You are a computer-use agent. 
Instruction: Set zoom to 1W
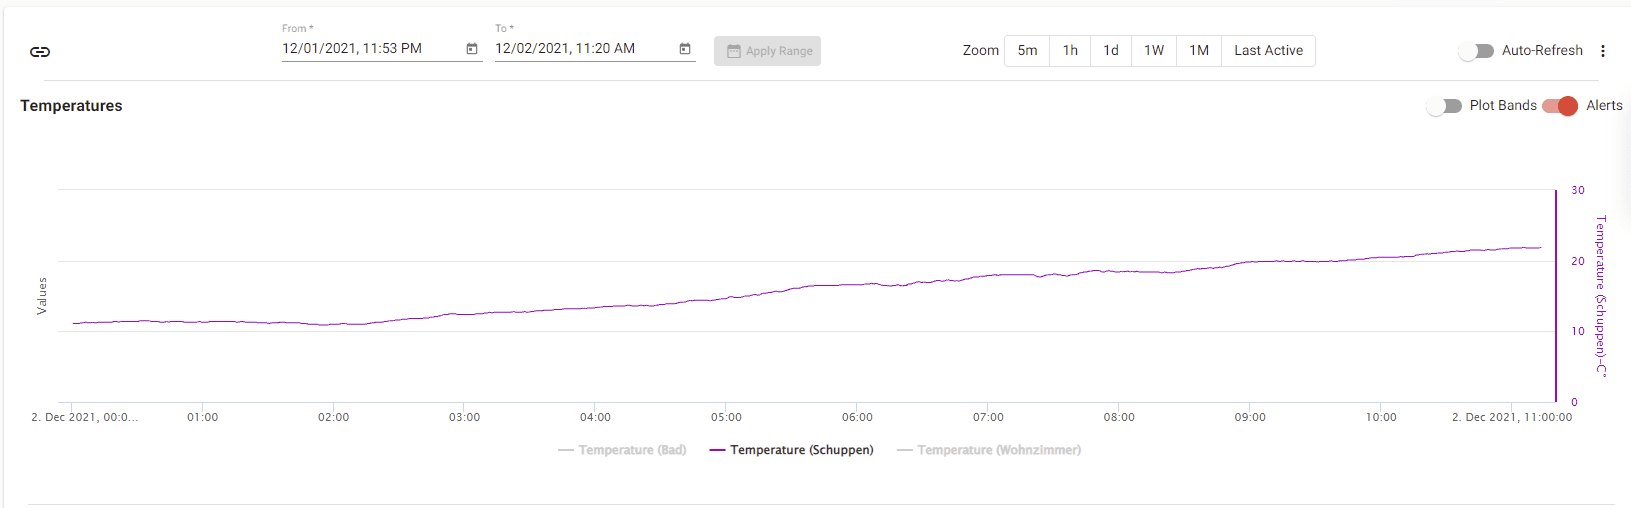click(x=1154, y=51)
